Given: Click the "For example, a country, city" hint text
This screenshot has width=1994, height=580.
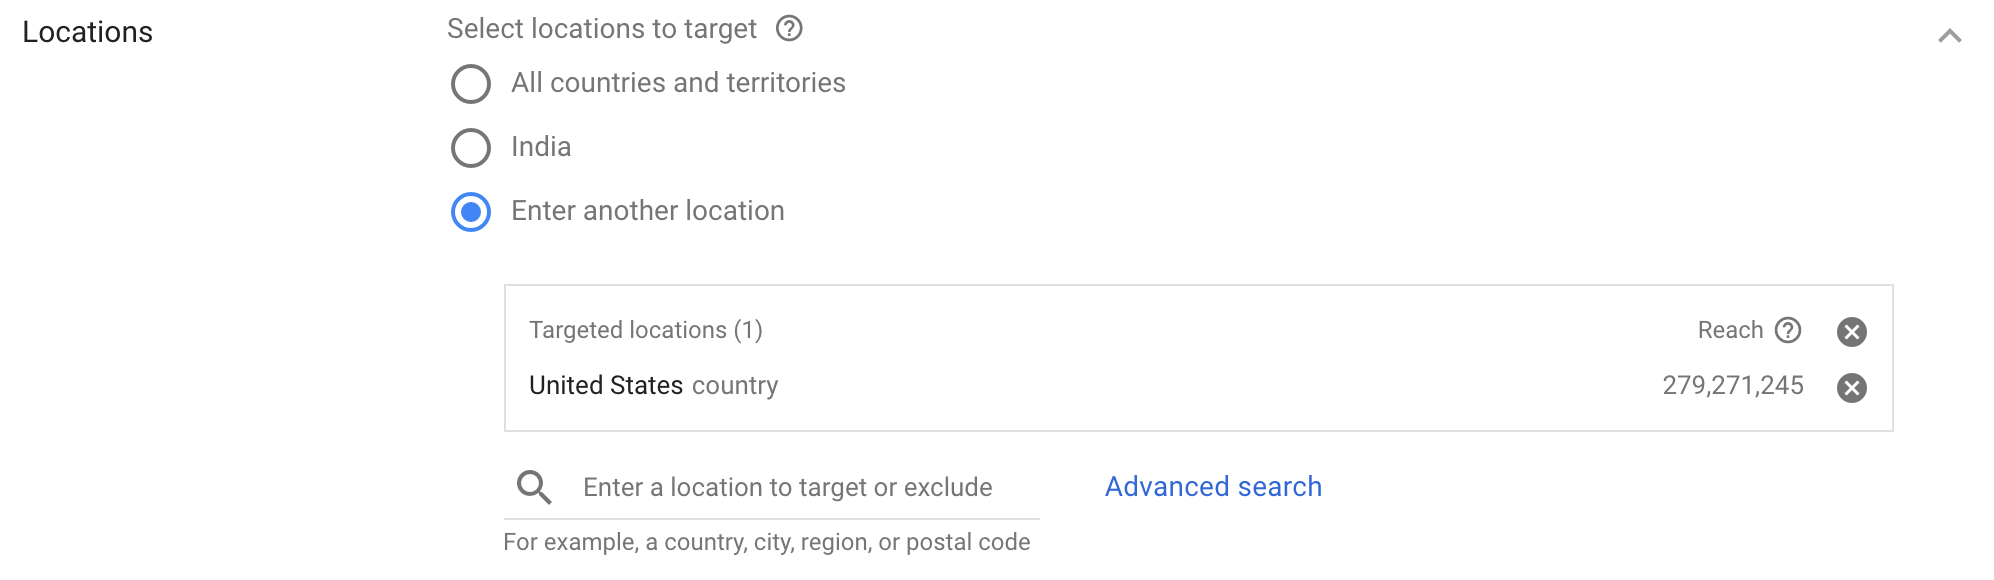Looking at the screenshot, I should [767, 542].
